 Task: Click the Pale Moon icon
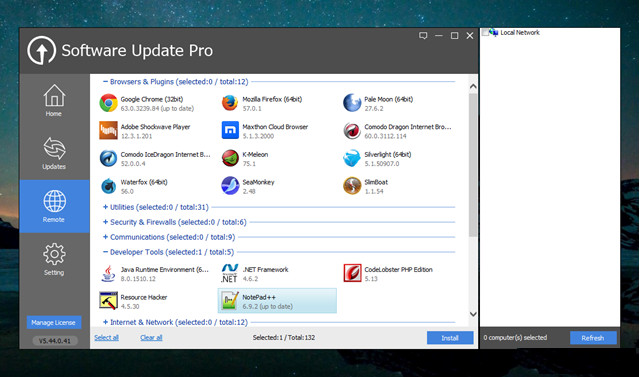352,103
